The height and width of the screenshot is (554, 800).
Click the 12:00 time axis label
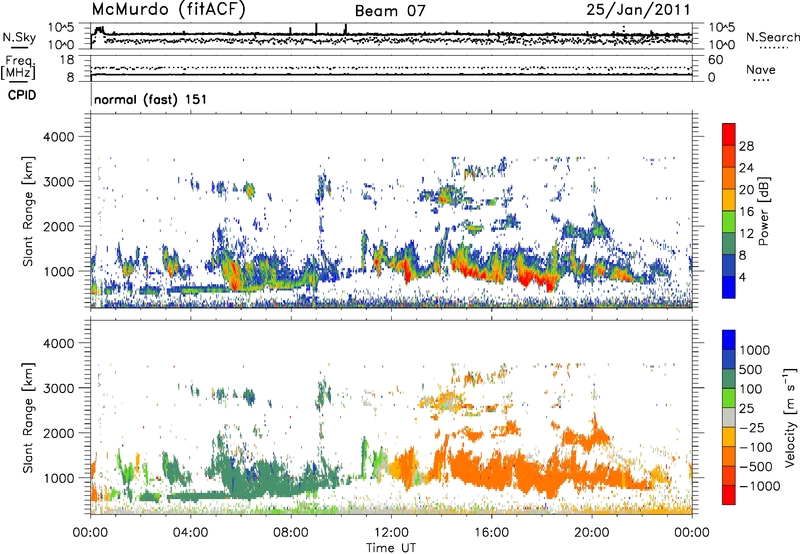(391, 533)
